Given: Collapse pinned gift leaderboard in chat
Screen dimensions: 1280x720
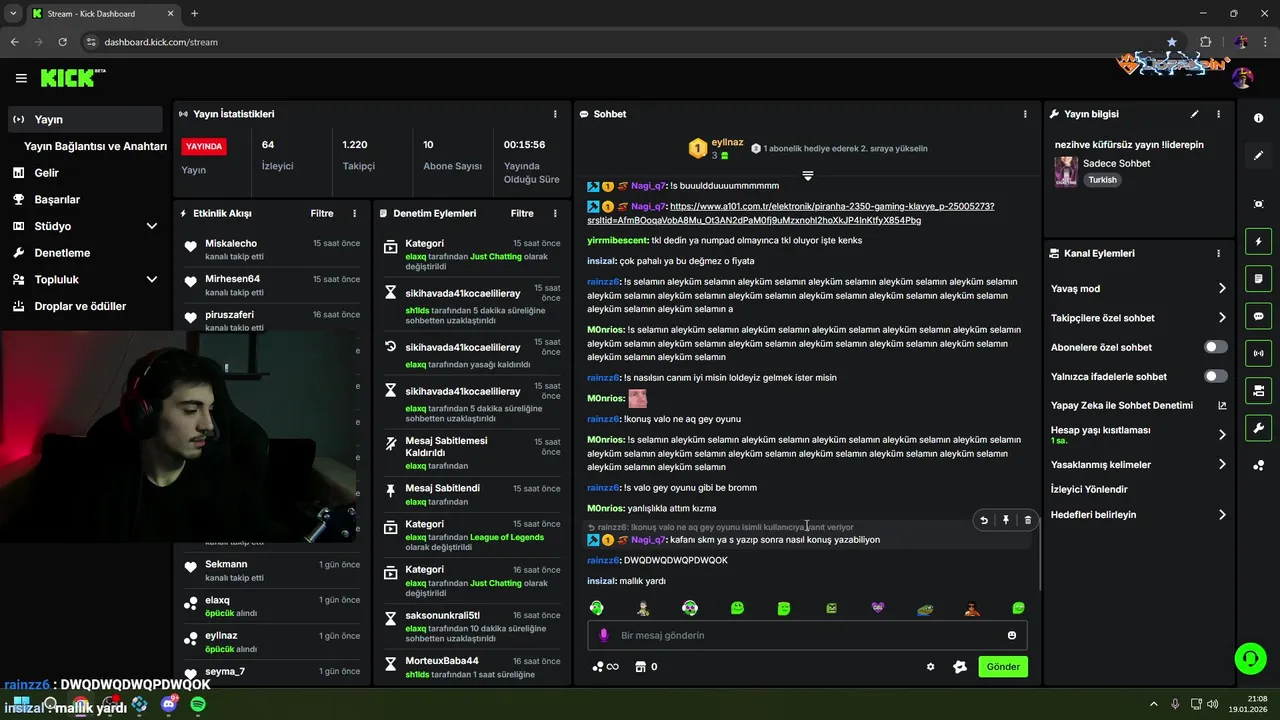Looking at the screenshot, I should pos(808,175).
